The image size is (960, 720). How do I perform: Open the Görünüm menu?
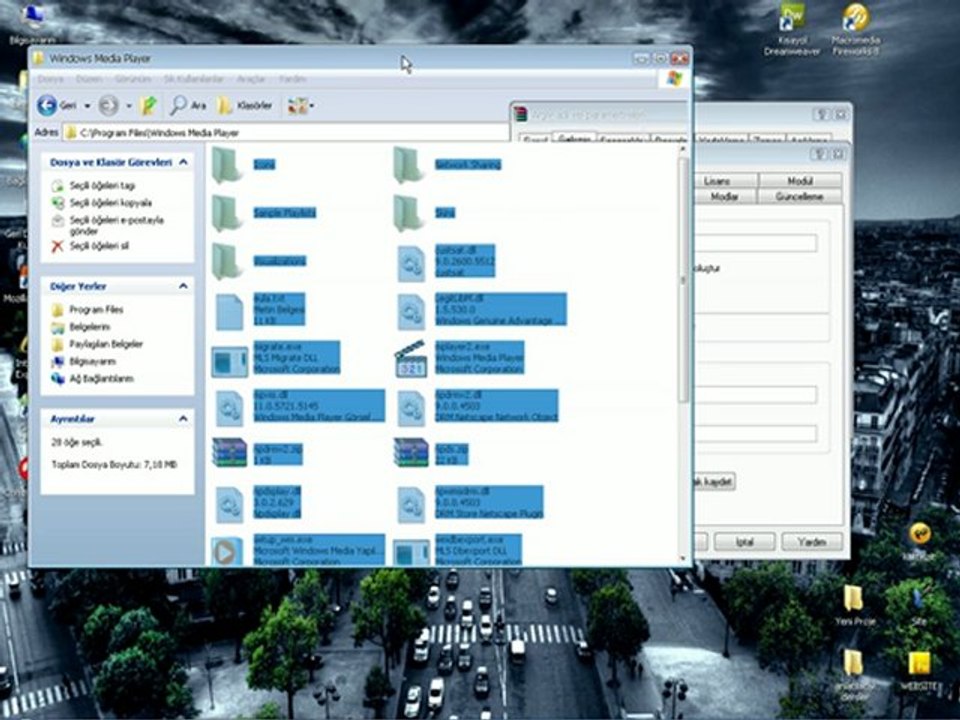(x=133, y=79)
